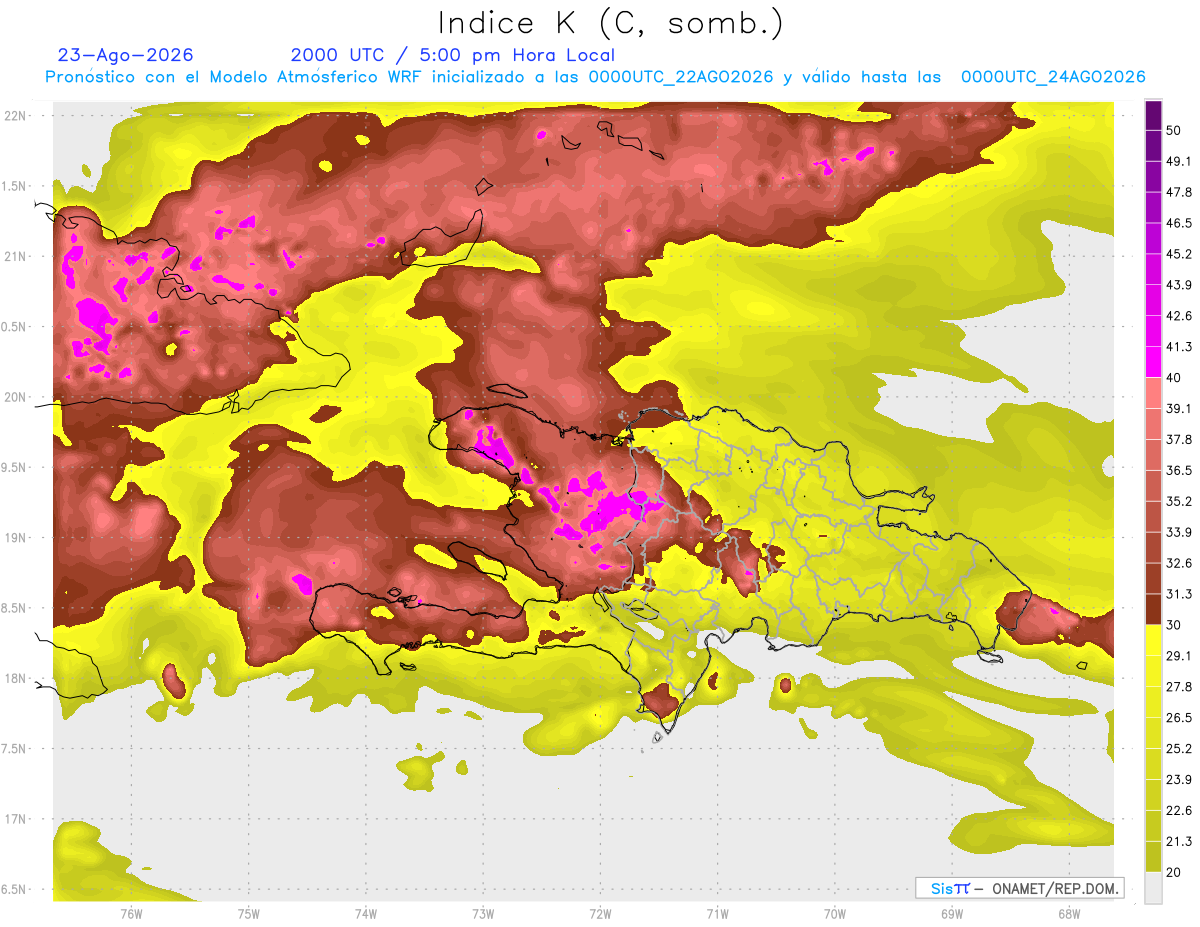Click the magenta colorbar segment between 40 and 41.3
The height and width of the screenshot is (927, 1200).
point(1153,362)
